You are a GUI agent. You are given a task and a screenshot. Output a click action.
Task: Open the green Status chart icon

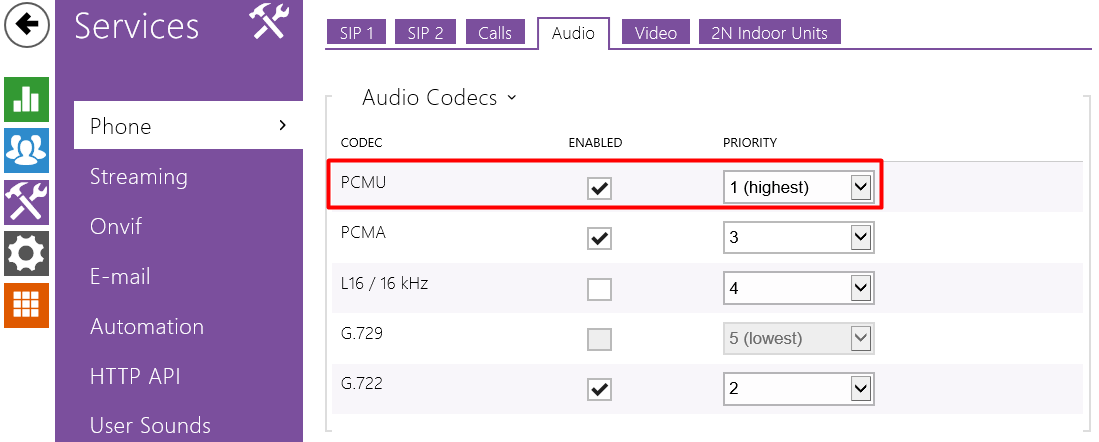click(27, 99)
